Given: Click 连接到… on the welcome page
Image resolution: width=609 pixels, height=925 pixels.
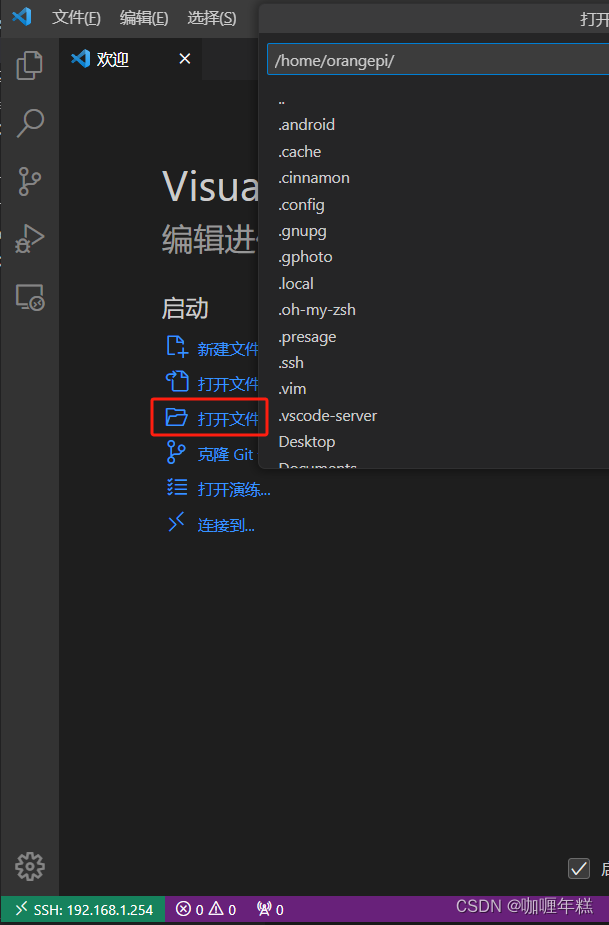Looking at the screenshot, I should tap(224, 524).
